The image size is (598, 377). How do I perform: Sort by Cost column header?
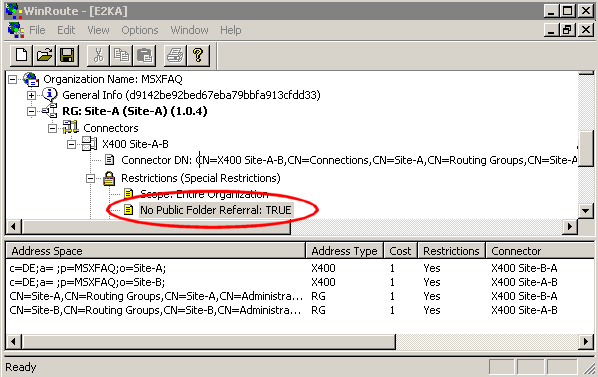[x=400, y=251]
